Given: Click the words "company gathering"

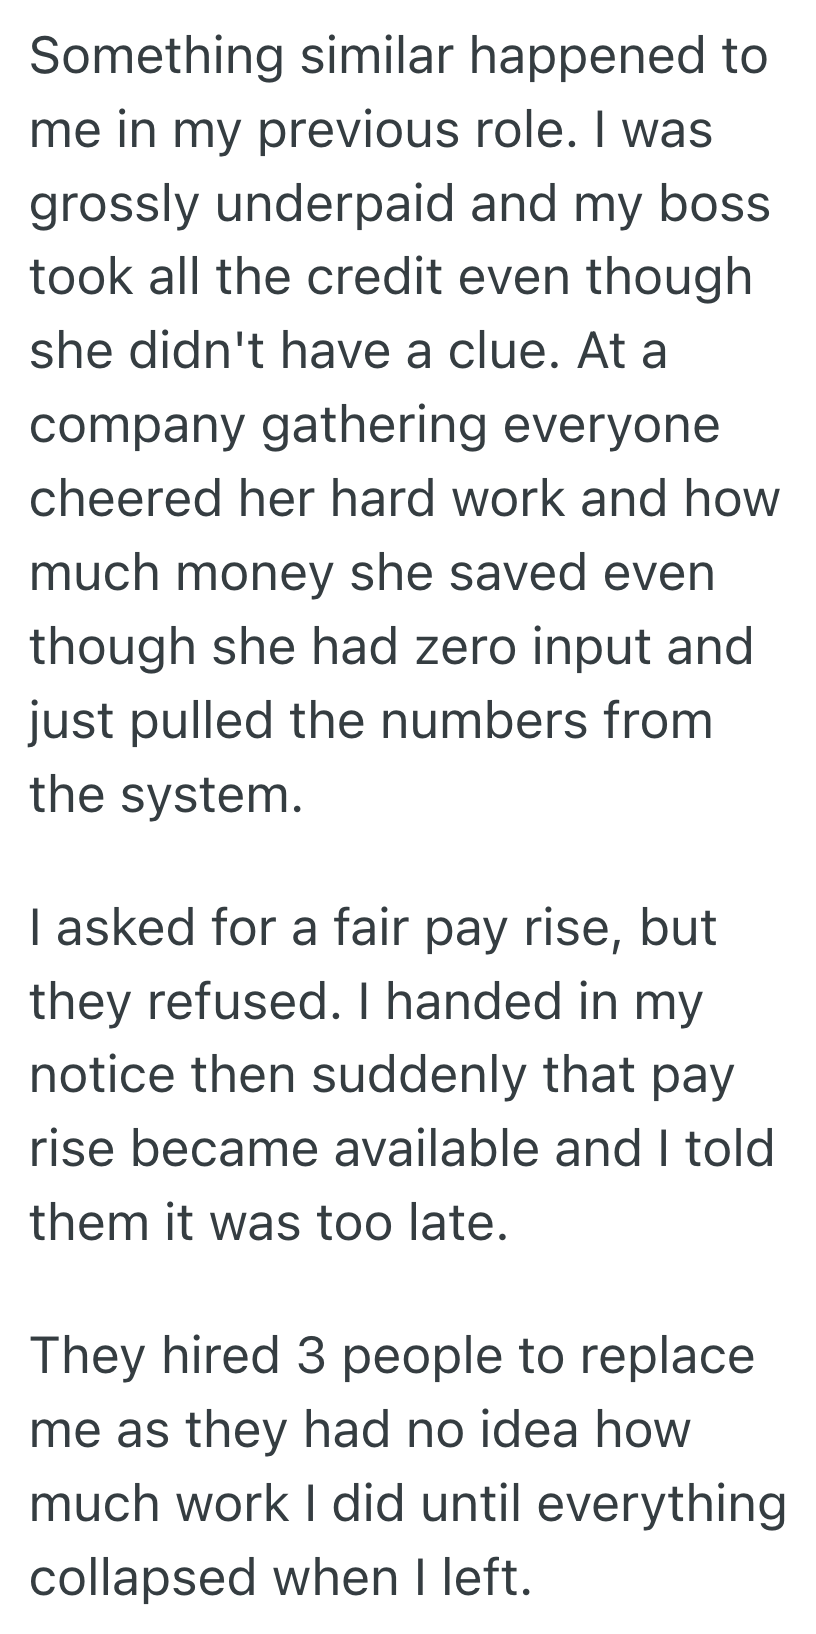Looking at the screenshot, I should tap(260, 426).
